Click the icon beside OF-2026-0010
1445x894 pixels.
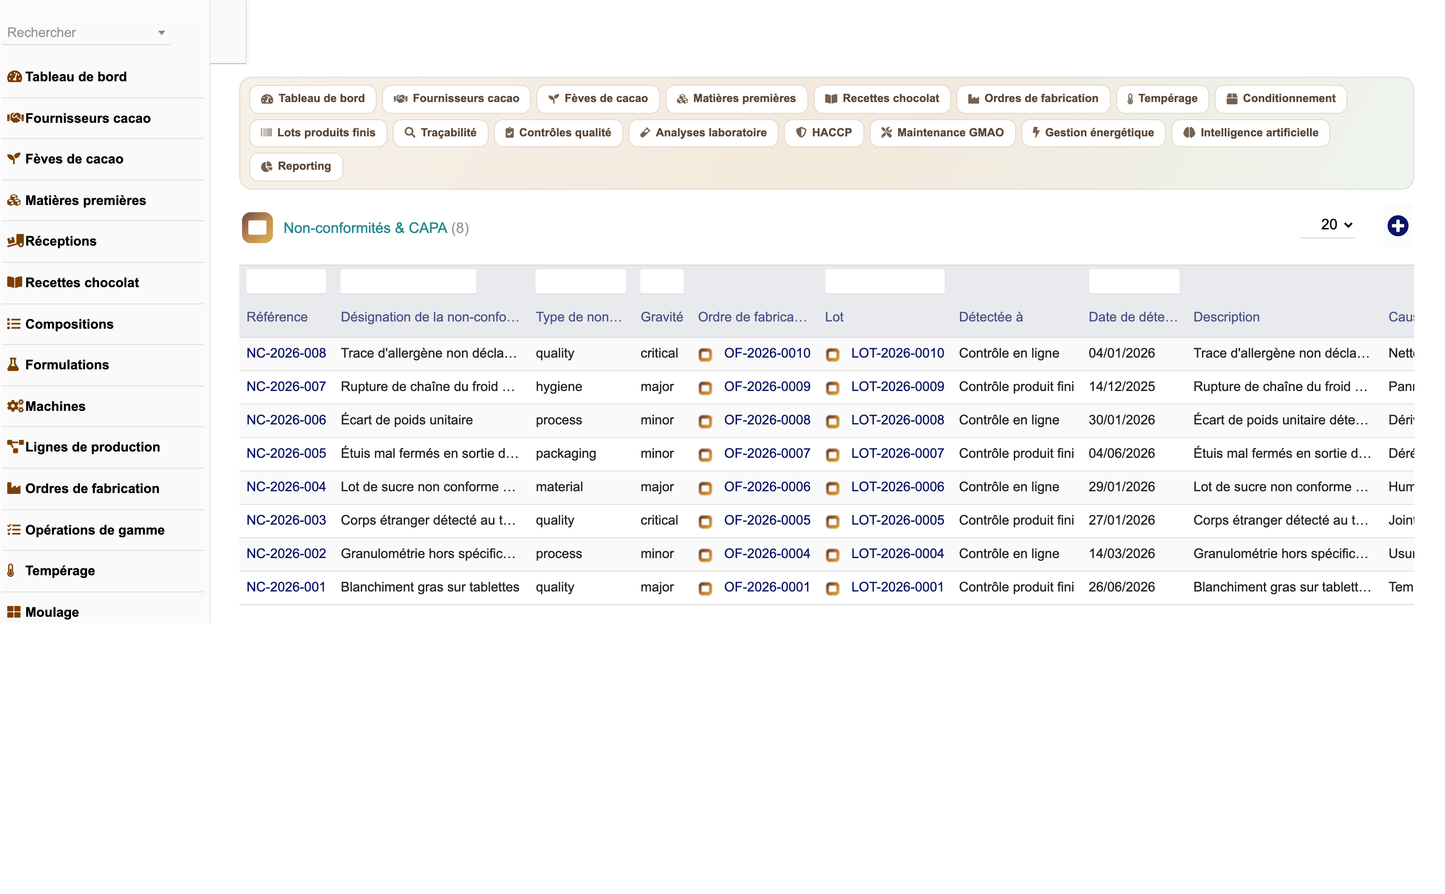(x=705, y=354)
